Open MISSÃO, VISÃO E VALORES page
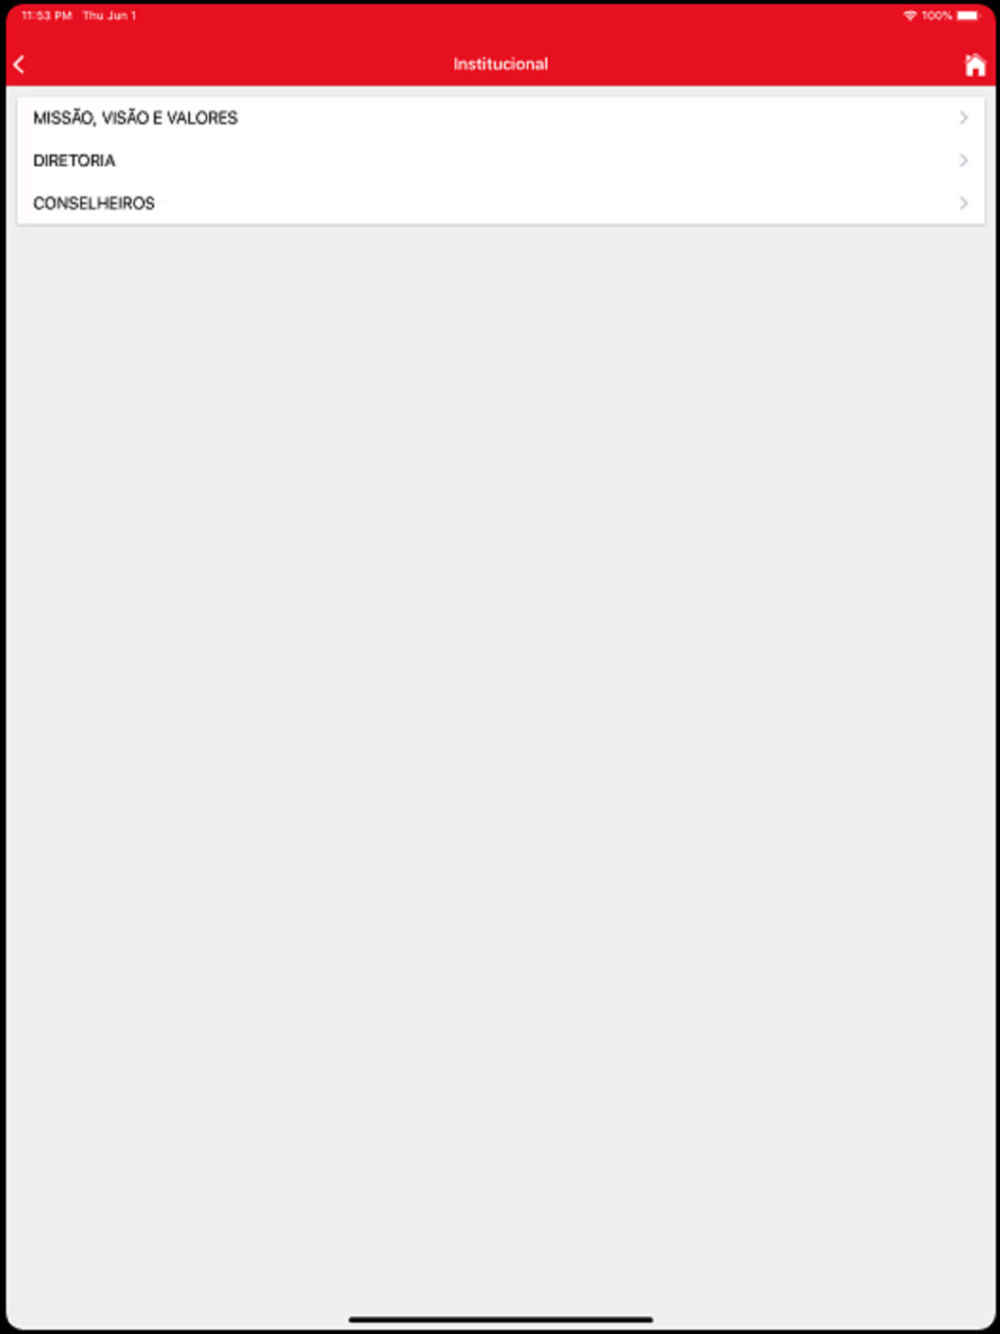Screen dimensions: 1000x1334 click(x=501, y=118)
